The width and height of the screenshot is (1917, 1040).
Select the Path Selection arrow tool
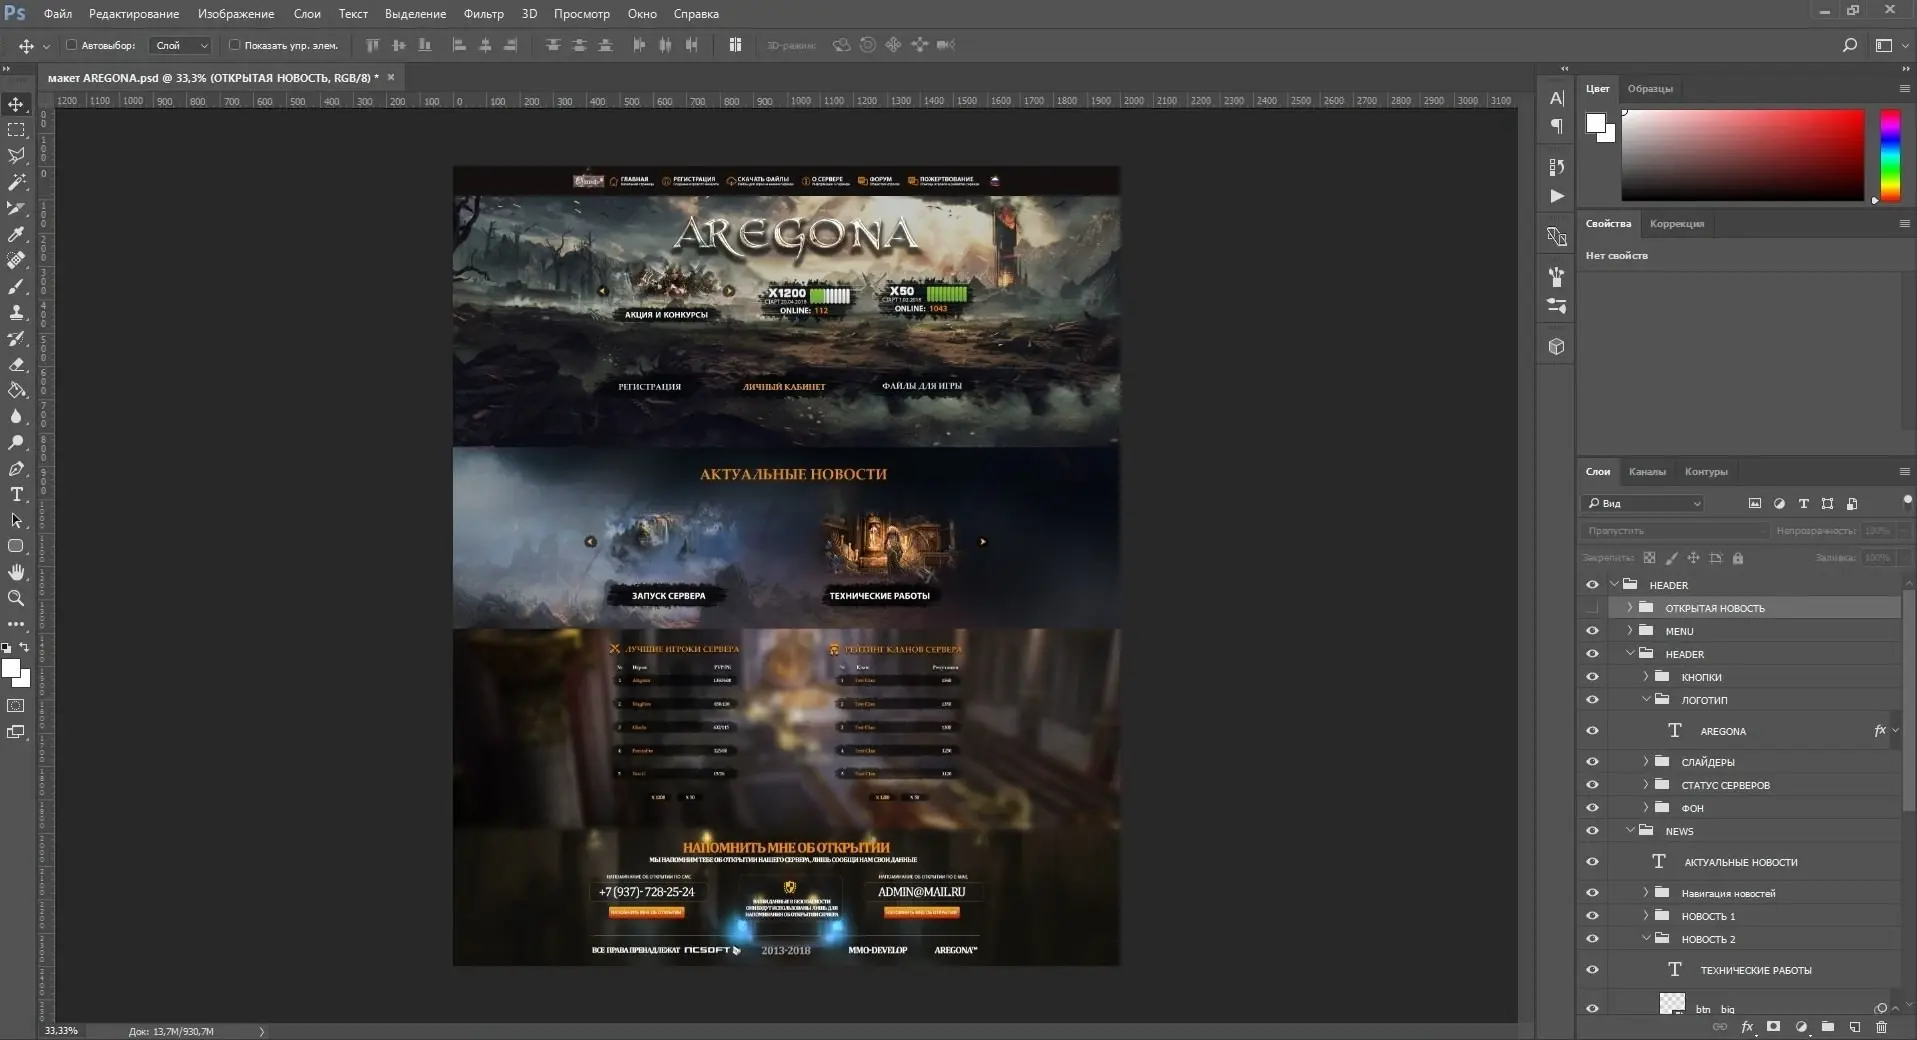tap(16, 520)
